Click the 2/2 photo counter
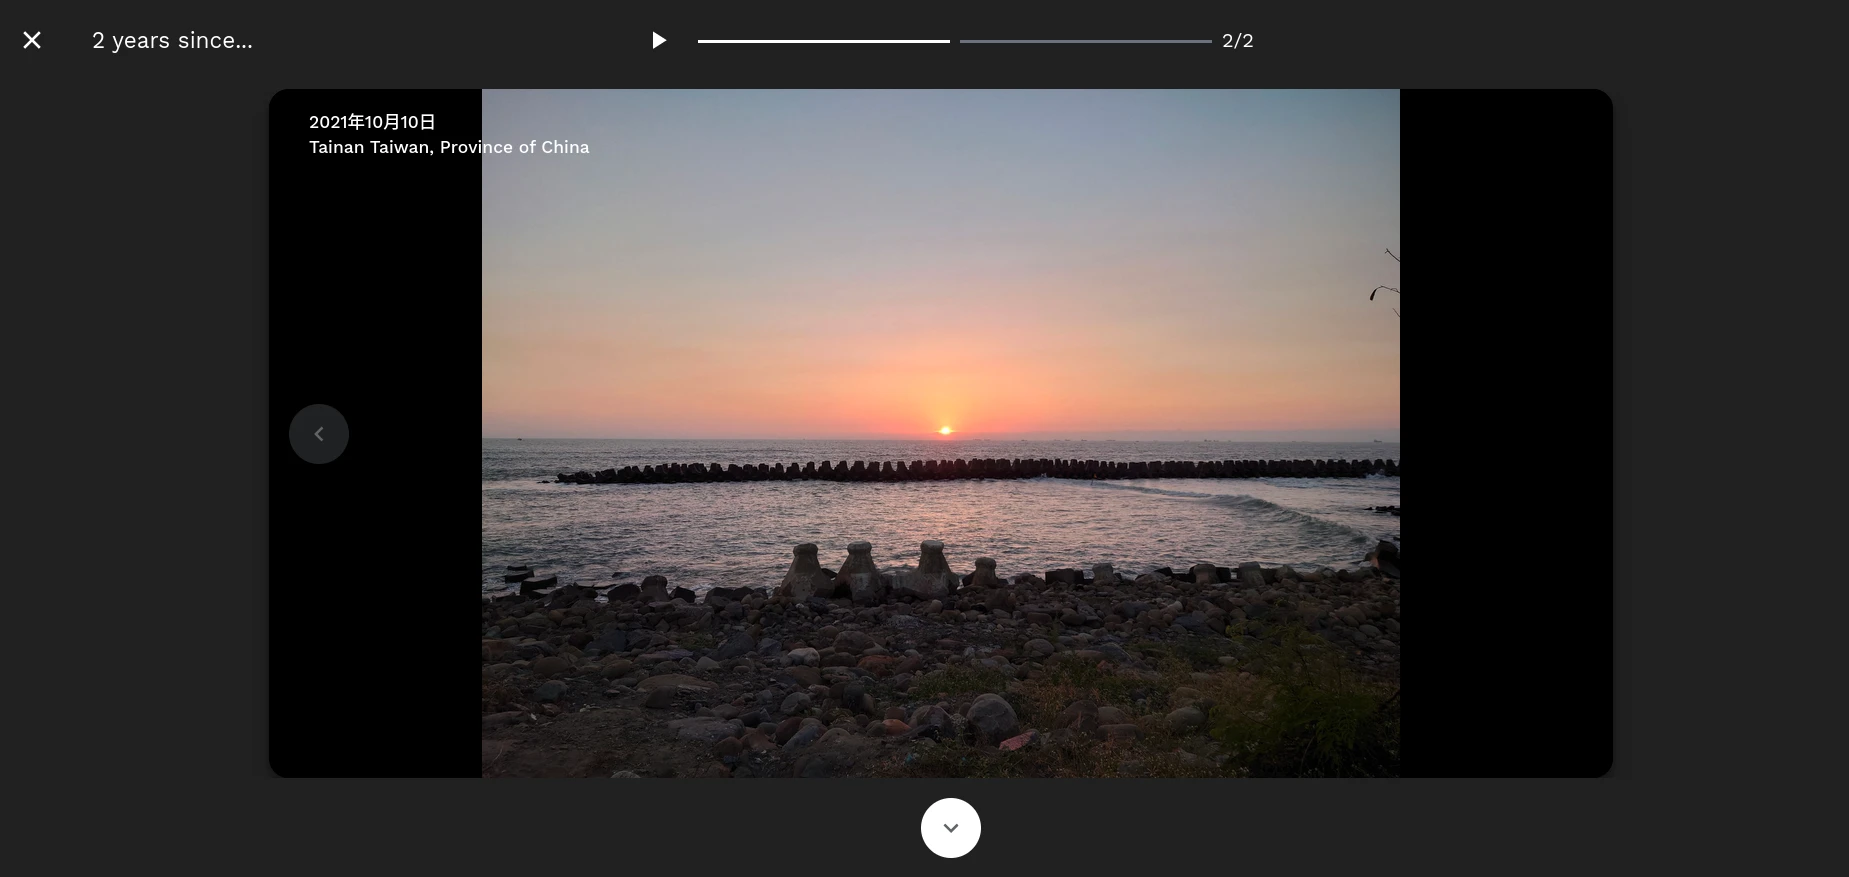 tap(1237, 41)
